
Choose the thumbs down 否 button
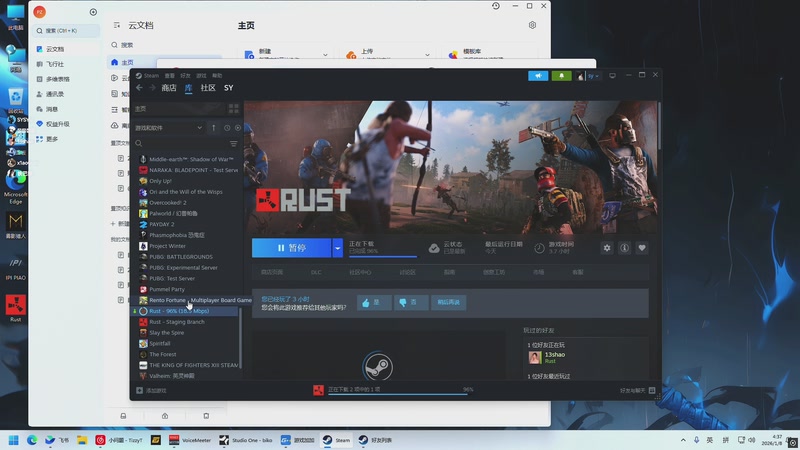tap(411, 303)
